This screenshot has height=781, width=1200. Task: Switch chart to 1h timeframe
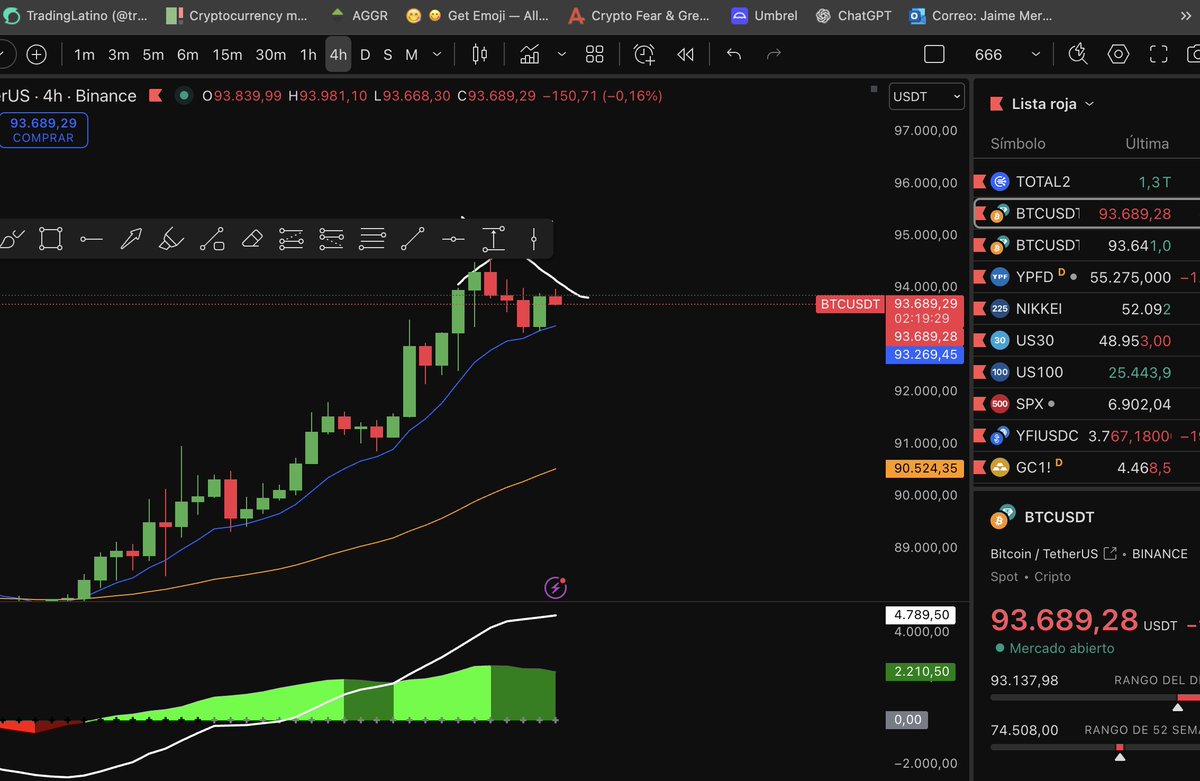(308, 55)
